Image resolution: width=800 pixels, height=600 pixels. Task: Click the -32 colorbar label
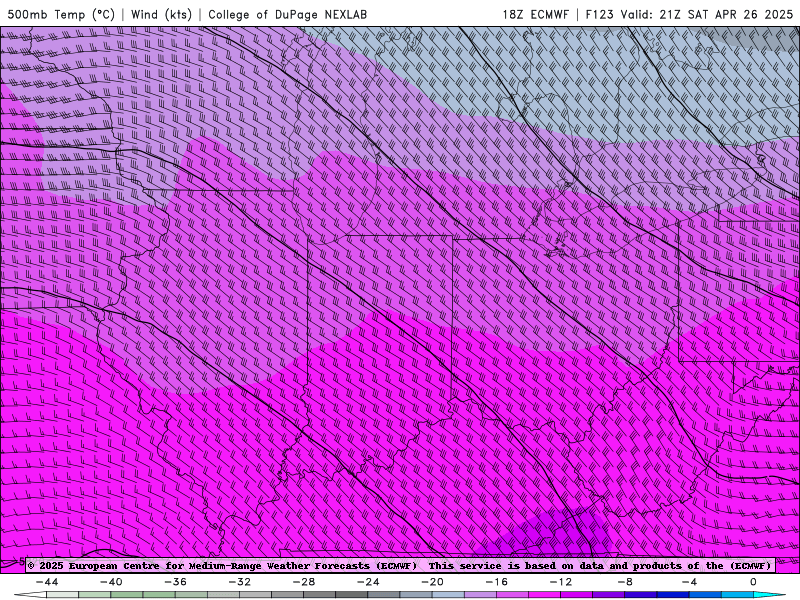point(240,582)
